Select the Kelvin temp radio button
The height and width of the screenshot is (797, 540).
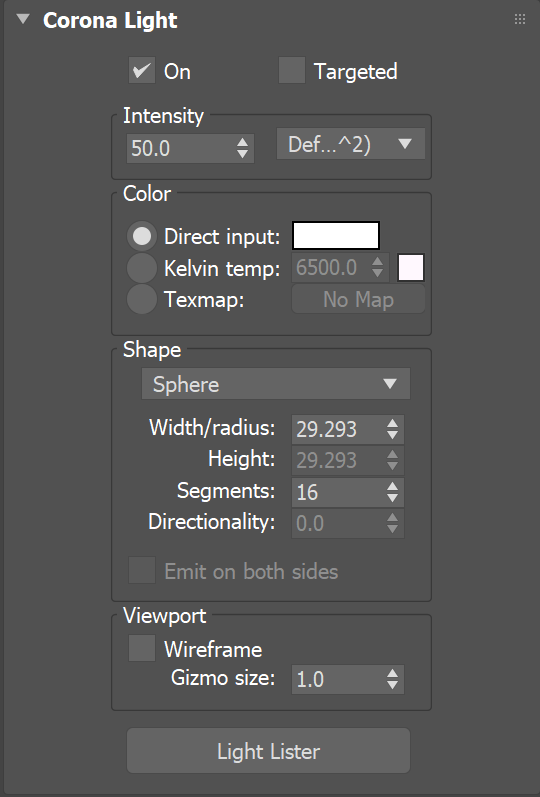pos(142,268)
